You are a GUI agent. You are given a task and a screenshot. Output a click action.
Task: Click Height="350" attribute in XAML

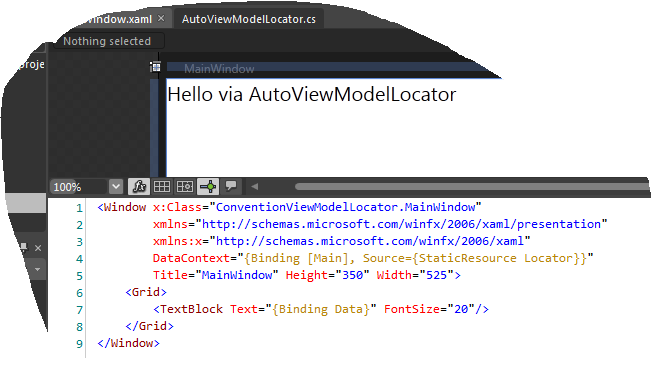pyautogui.click(x=327, y=275)
